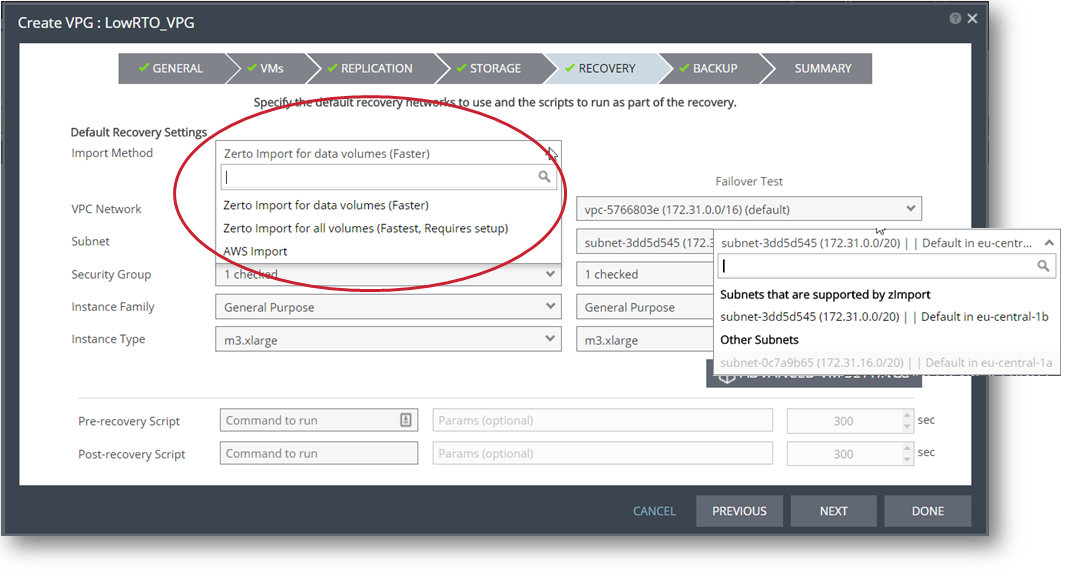
Task: Open Failover Test Instance Family dropdown
Action: [x=645, y=307]
